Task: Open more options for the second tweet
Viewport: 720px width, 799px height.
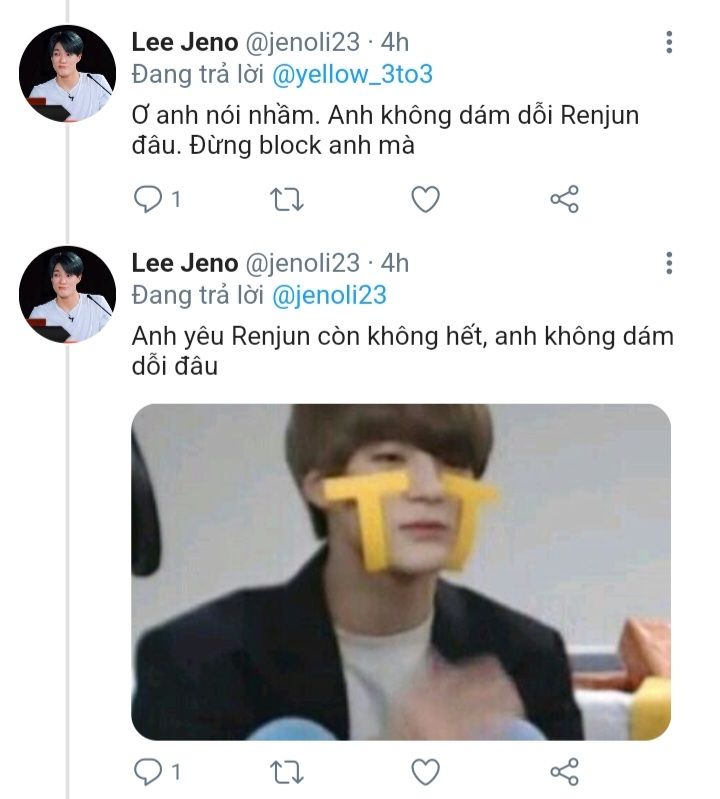Action: (x=669, y=264)
